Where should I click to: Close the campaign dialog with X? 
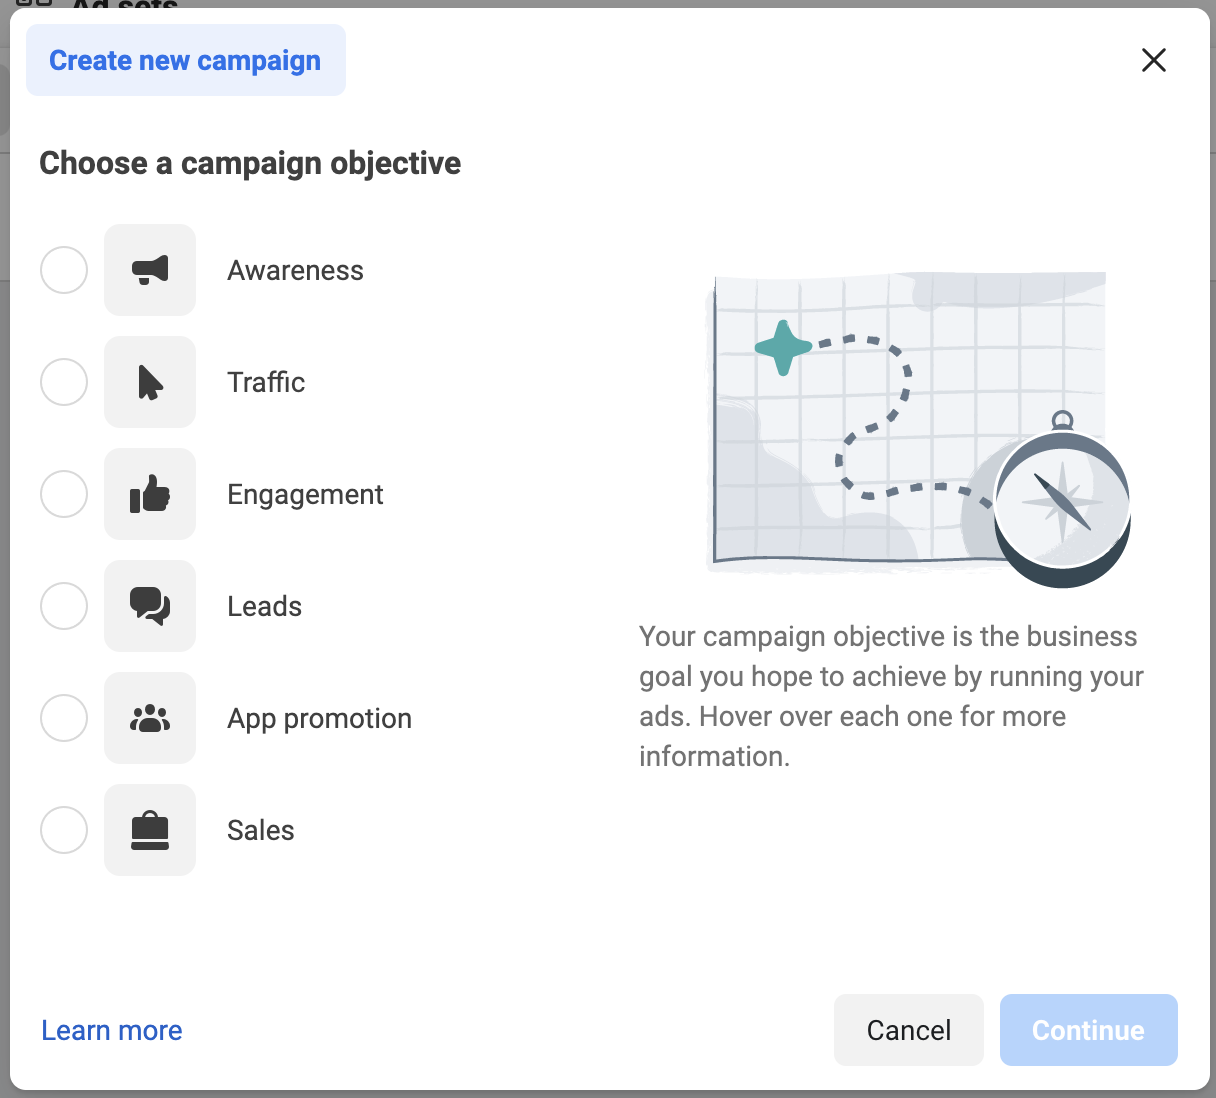[1153, 61]
